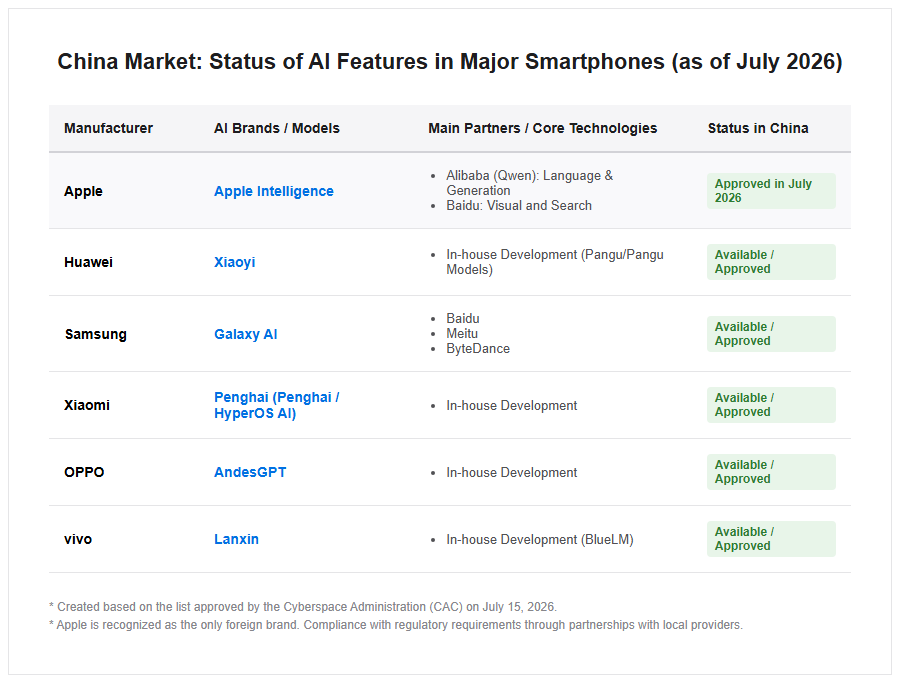The height and width of the screenshot is (691, 900).
Task: Click the table title heading
Action: coord(449,61)
